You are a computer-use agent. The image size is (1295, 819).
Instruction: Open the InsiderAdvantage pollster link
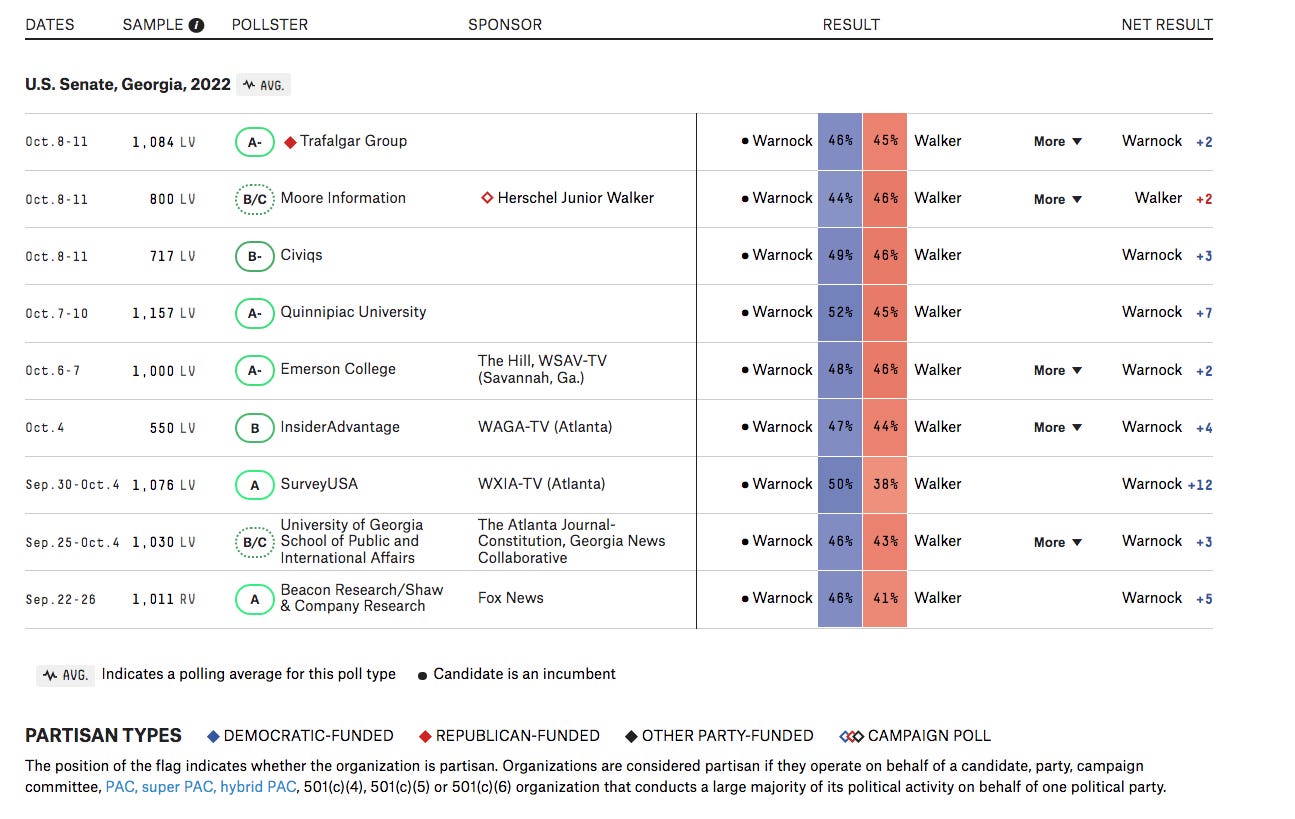point(340,427)
